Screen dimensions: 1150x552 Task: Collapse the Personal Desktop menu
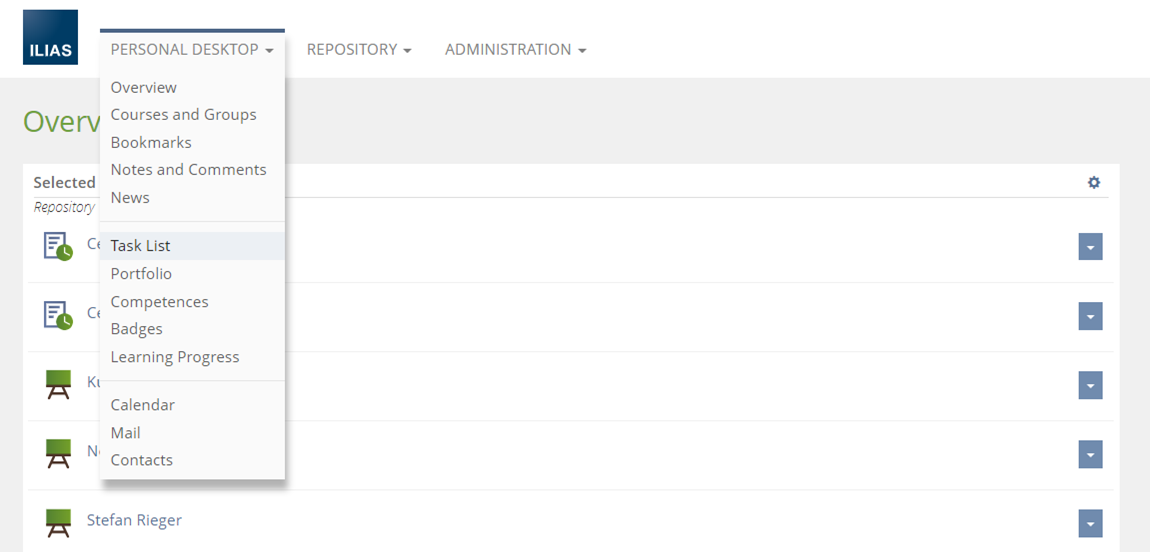pyautogui.click(x=192, y=50)
